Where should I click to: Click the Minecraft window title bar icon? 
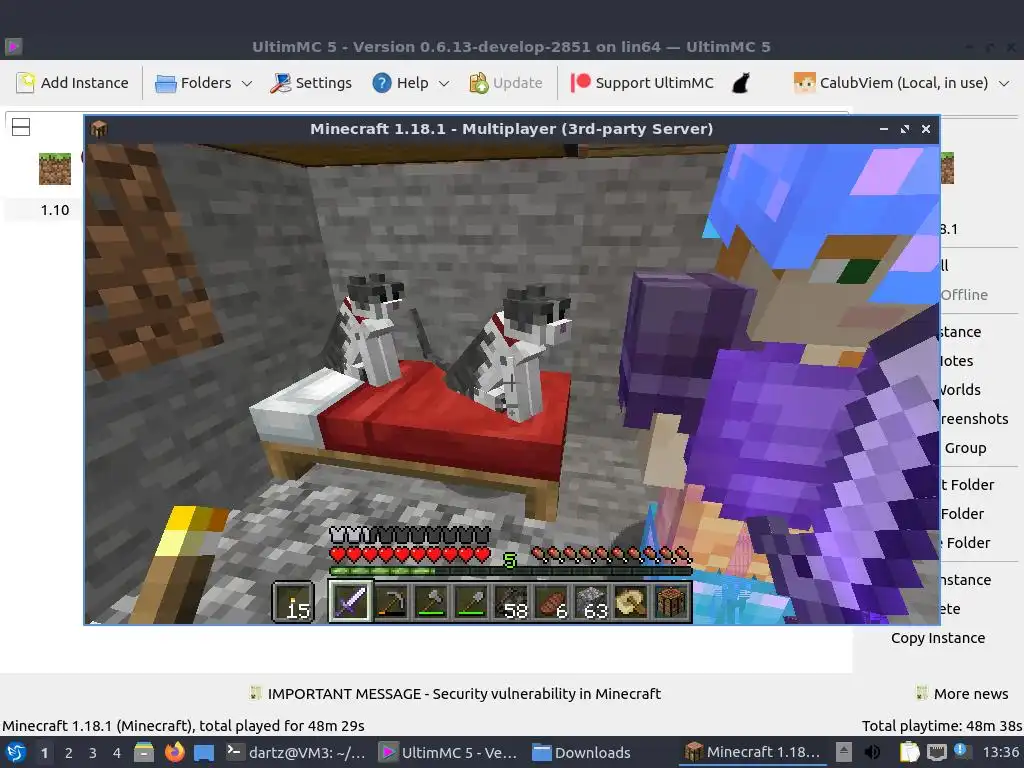(99, 129)
